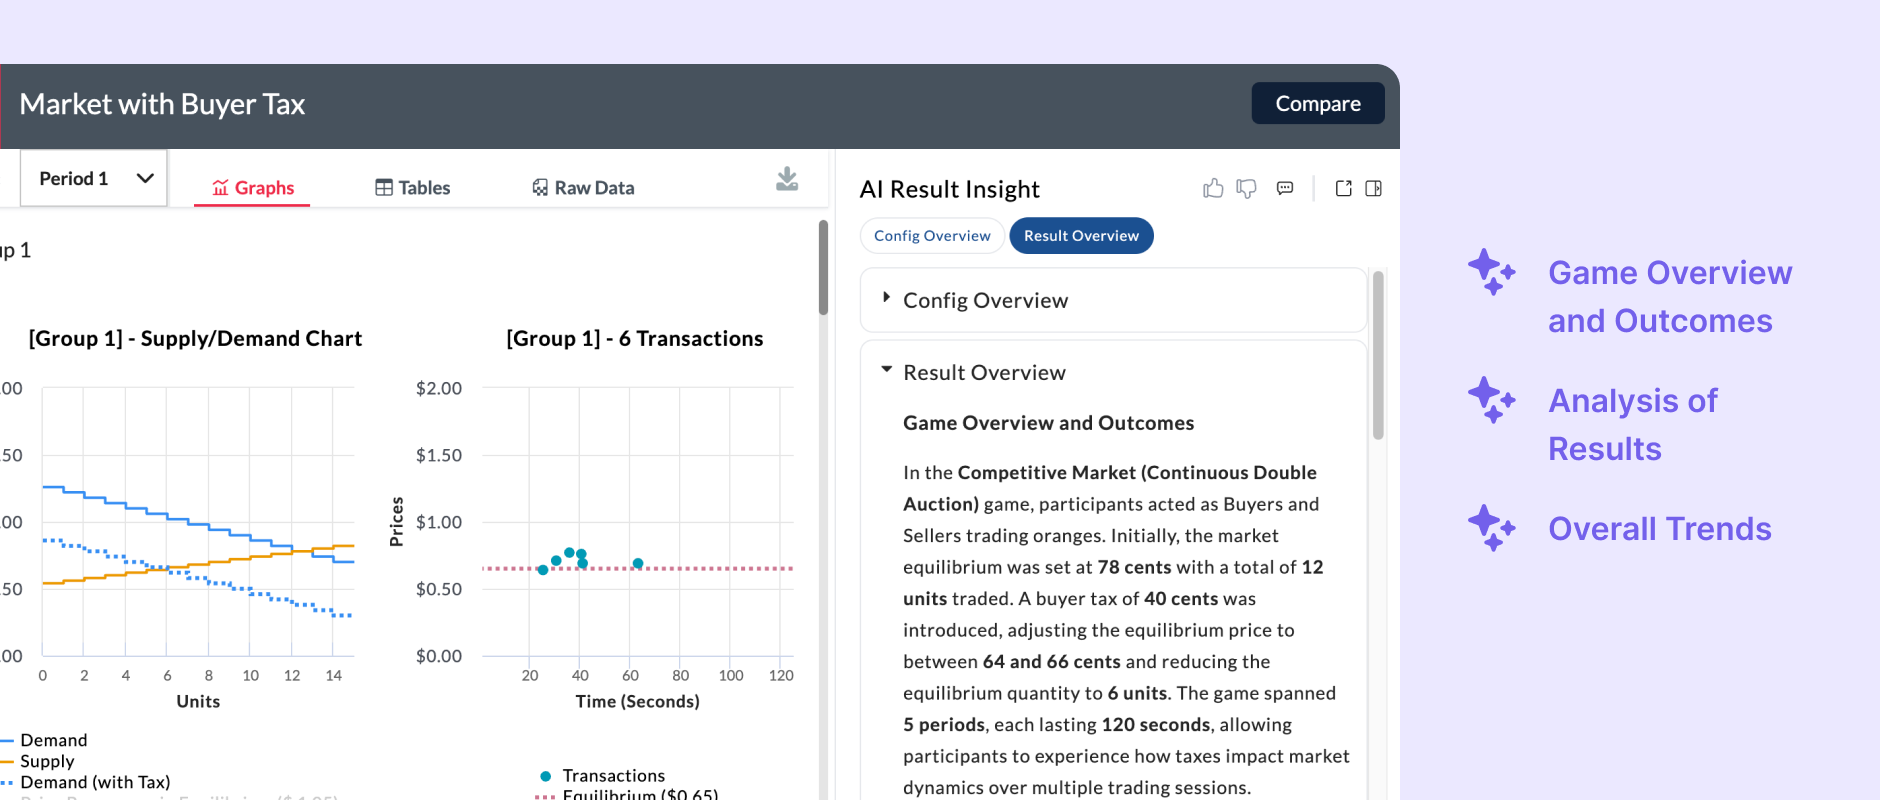The height and width of the screenshot is (800, 1880).
Task: Click '[Group 1] - 6 Transactions' title
Action: click(635, 339)
